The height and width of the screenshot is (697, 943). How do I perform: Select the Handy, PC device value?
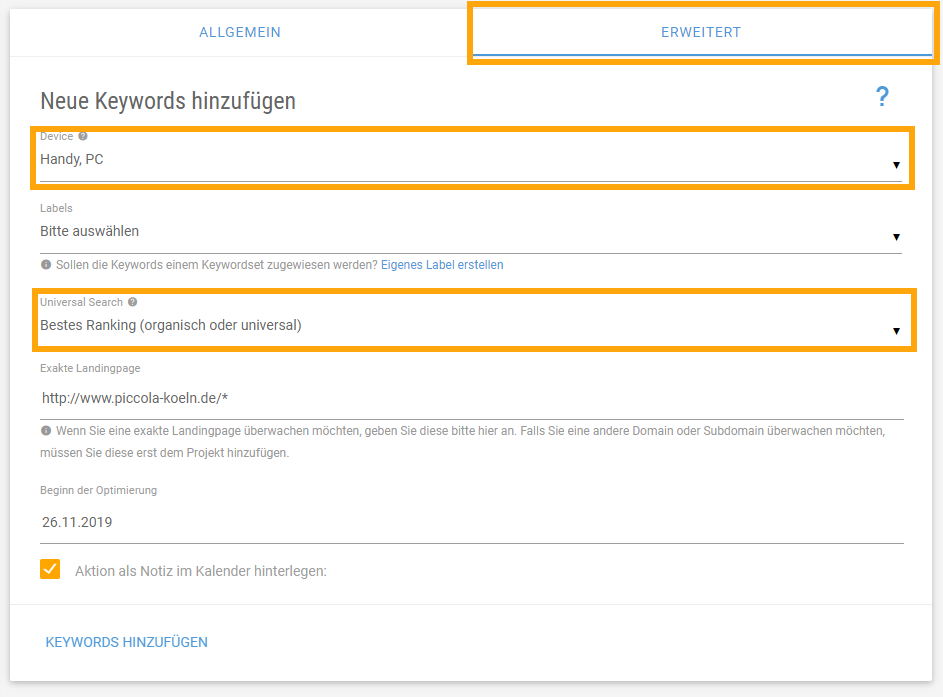pos(72,159)
